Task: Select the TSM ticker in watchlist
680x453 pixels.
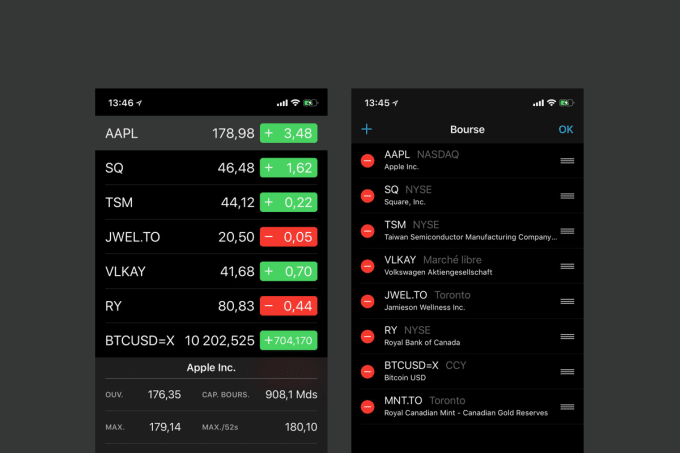Action: pos(119,202)
